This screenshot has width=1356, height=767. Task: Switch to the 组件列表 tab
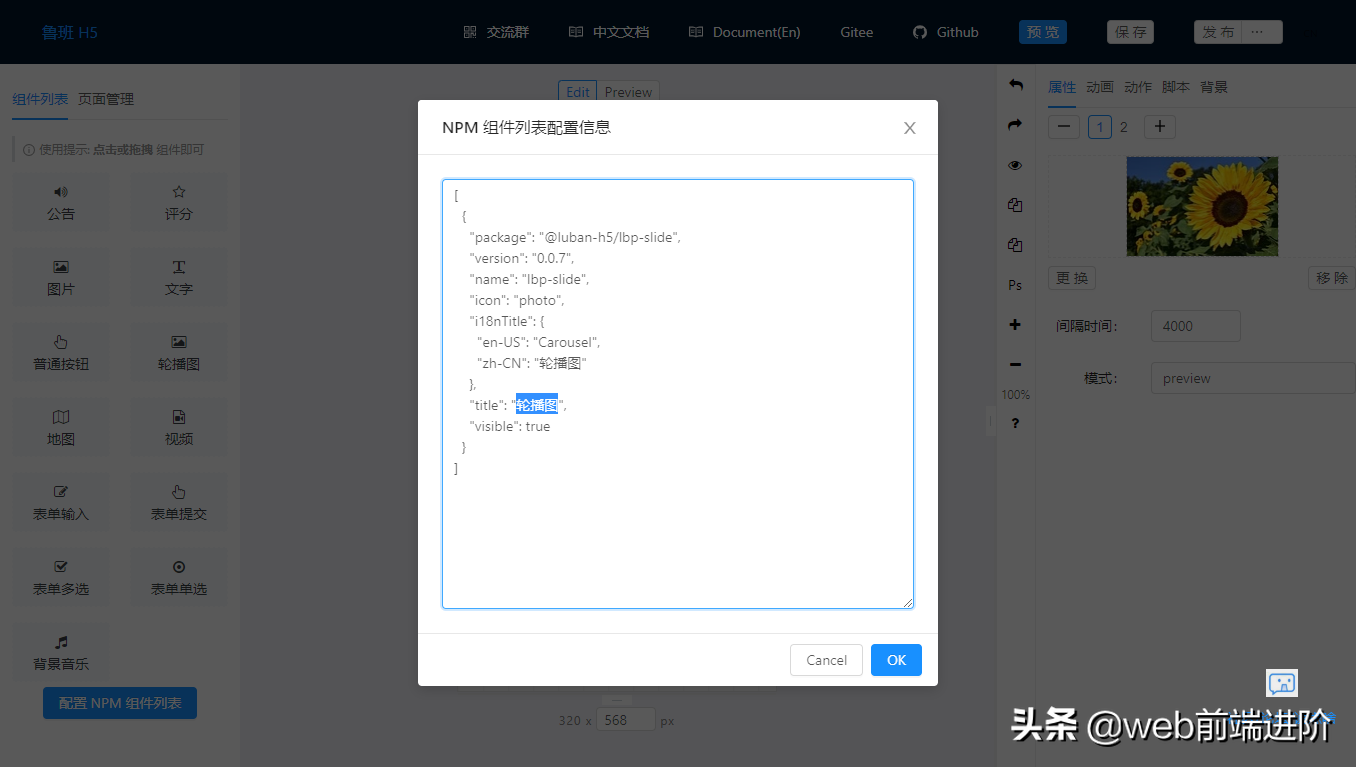click(x=41, y=99)
